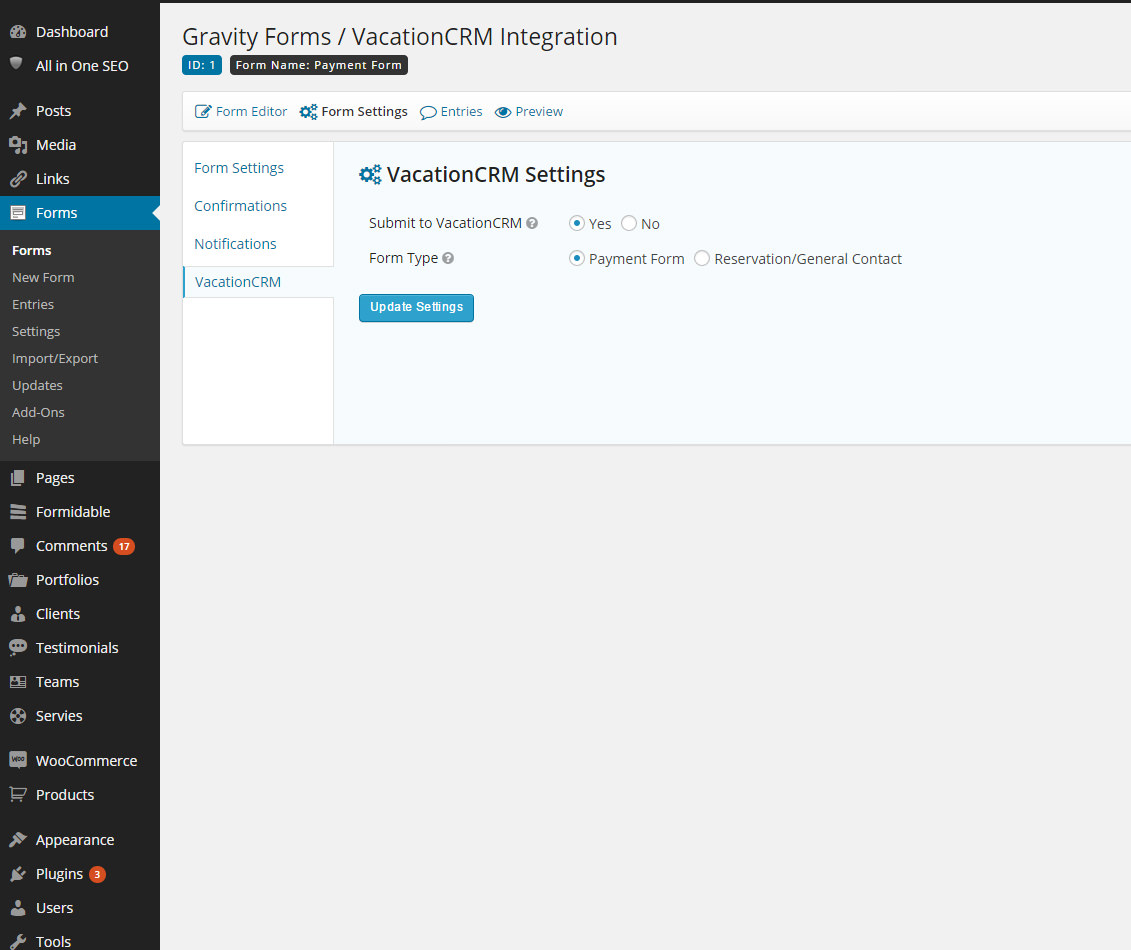Click the Dashboard gauge icon
The image size is (1131, 950).
pos(18,32)
